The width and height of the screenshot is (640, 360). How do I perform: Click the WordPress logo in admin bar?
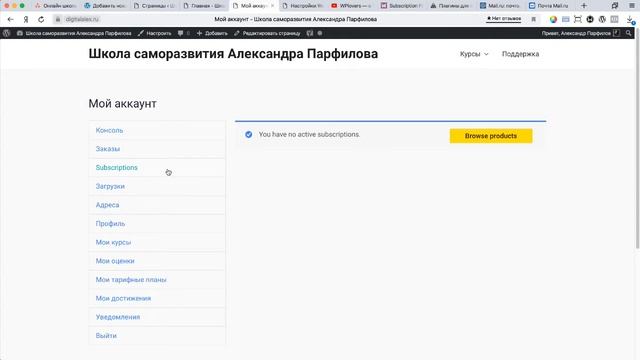click(7, 33)
